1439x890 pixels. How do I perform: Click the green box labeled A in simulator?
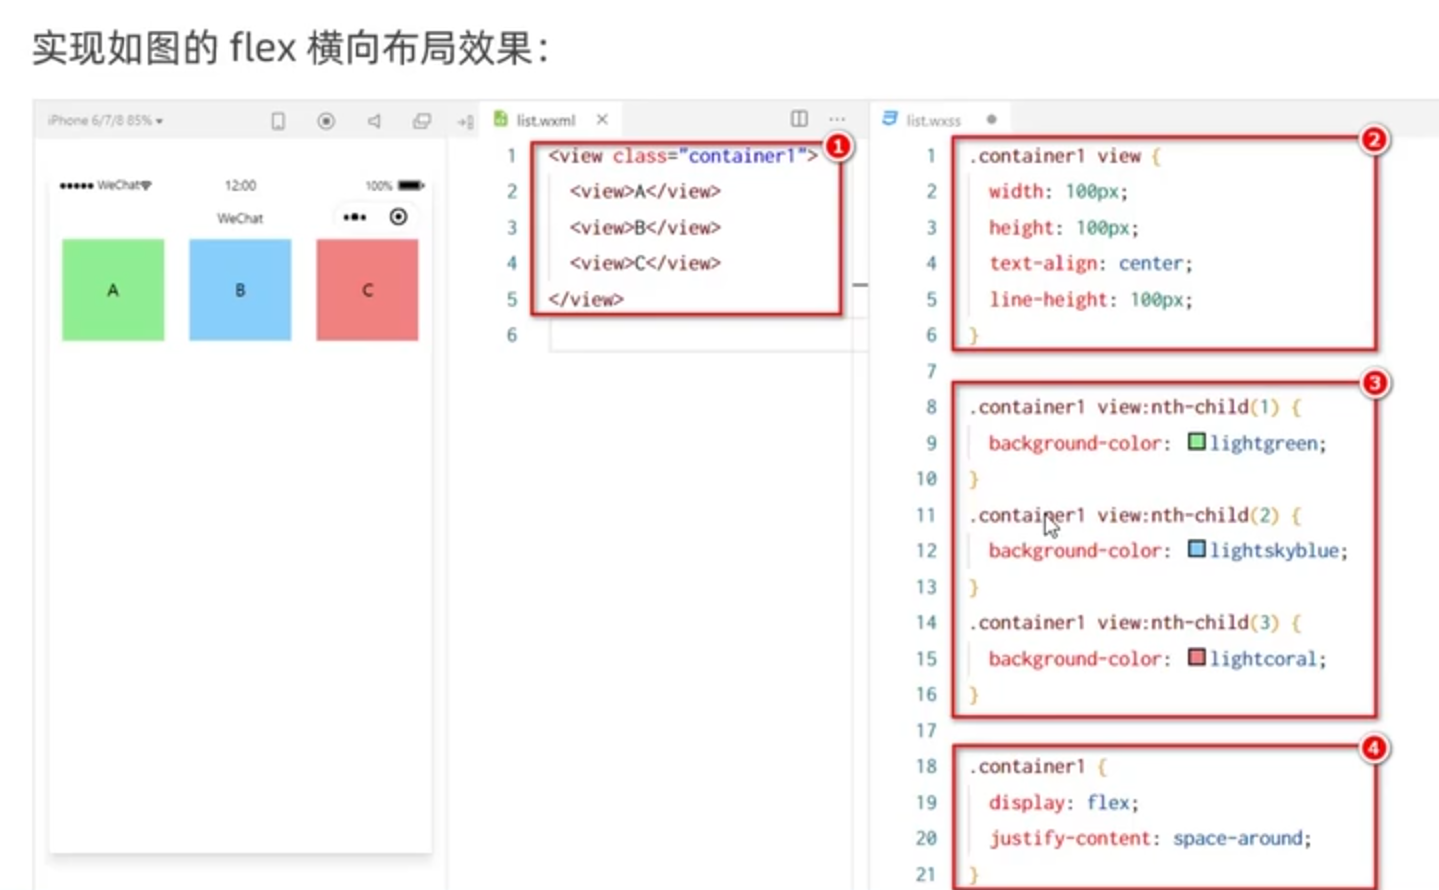(x=112, y=289)
